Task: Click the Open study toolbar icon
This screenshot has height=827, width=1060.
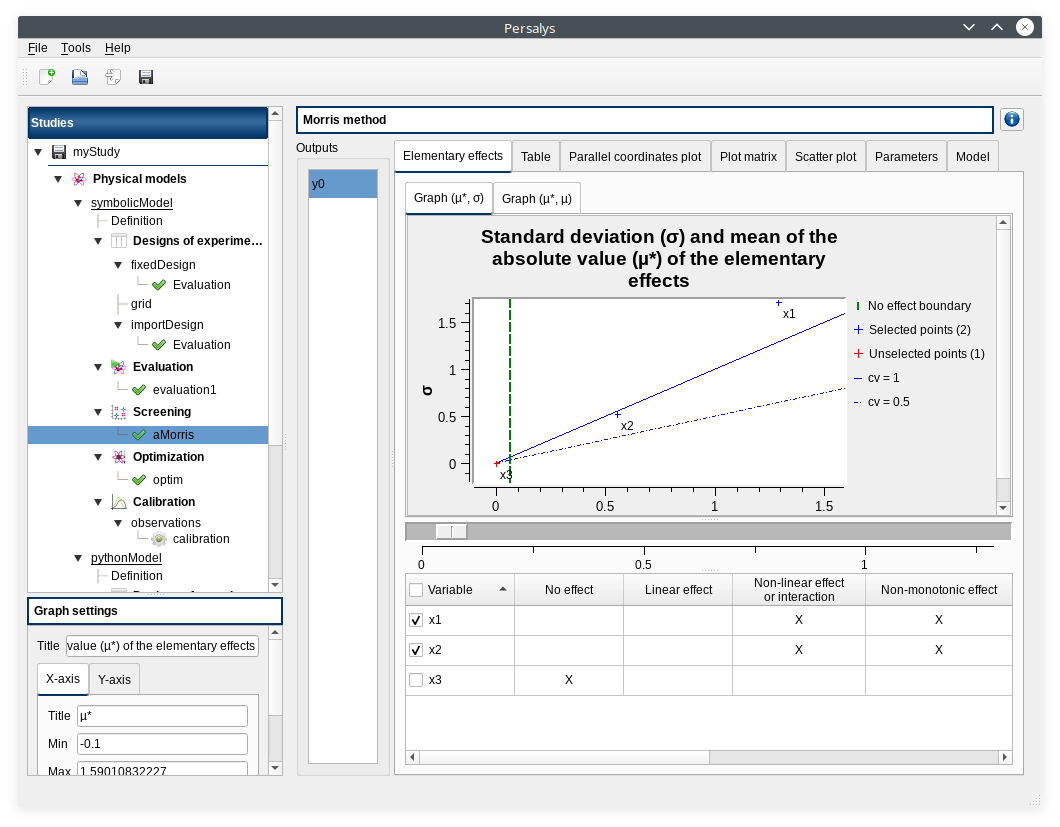Action: click(80, 77)
